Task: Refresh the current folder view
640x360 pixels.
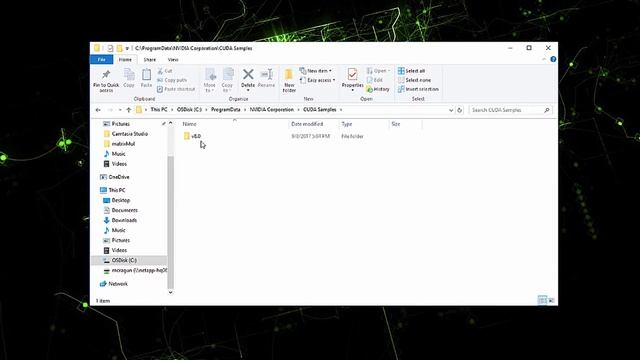Action: pyautogui.click(x=460, y=110)
